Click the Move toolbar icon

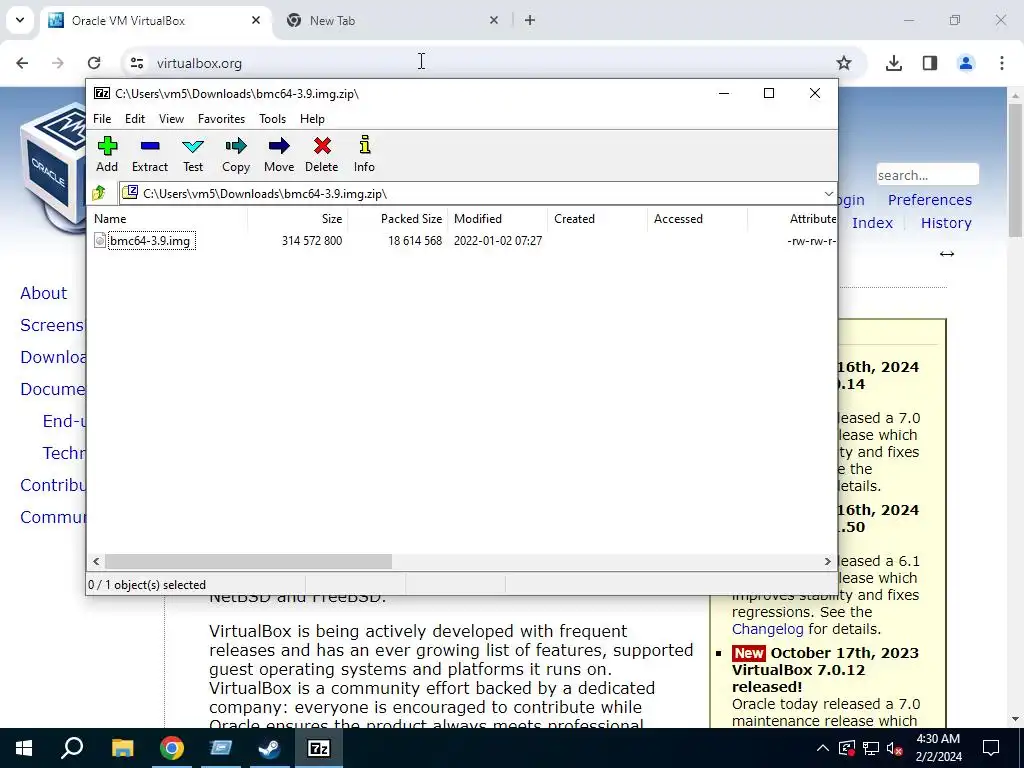pos(279,155)
